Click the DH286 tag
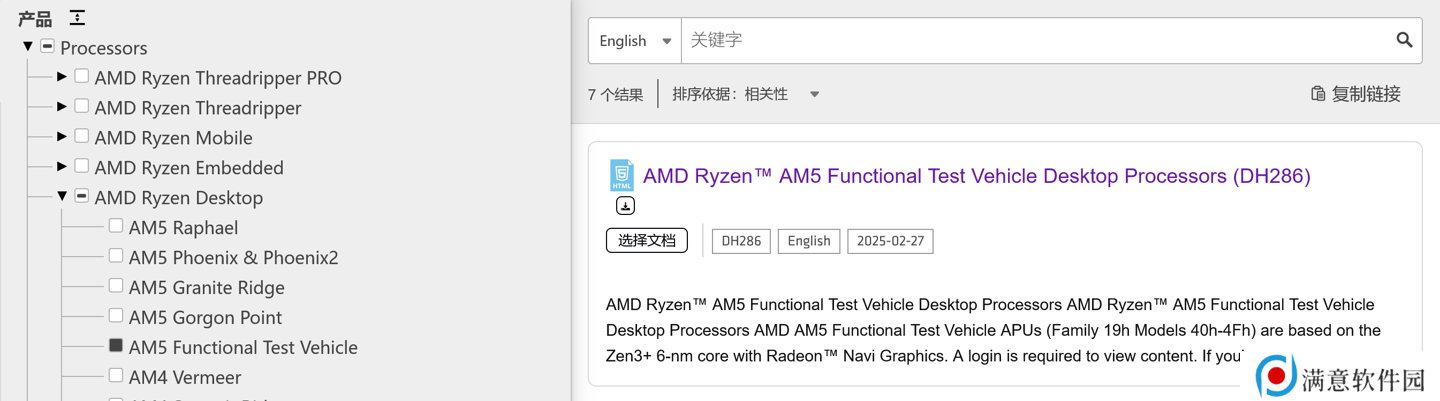The image size is (1440, 401). [x=741, y=241]
